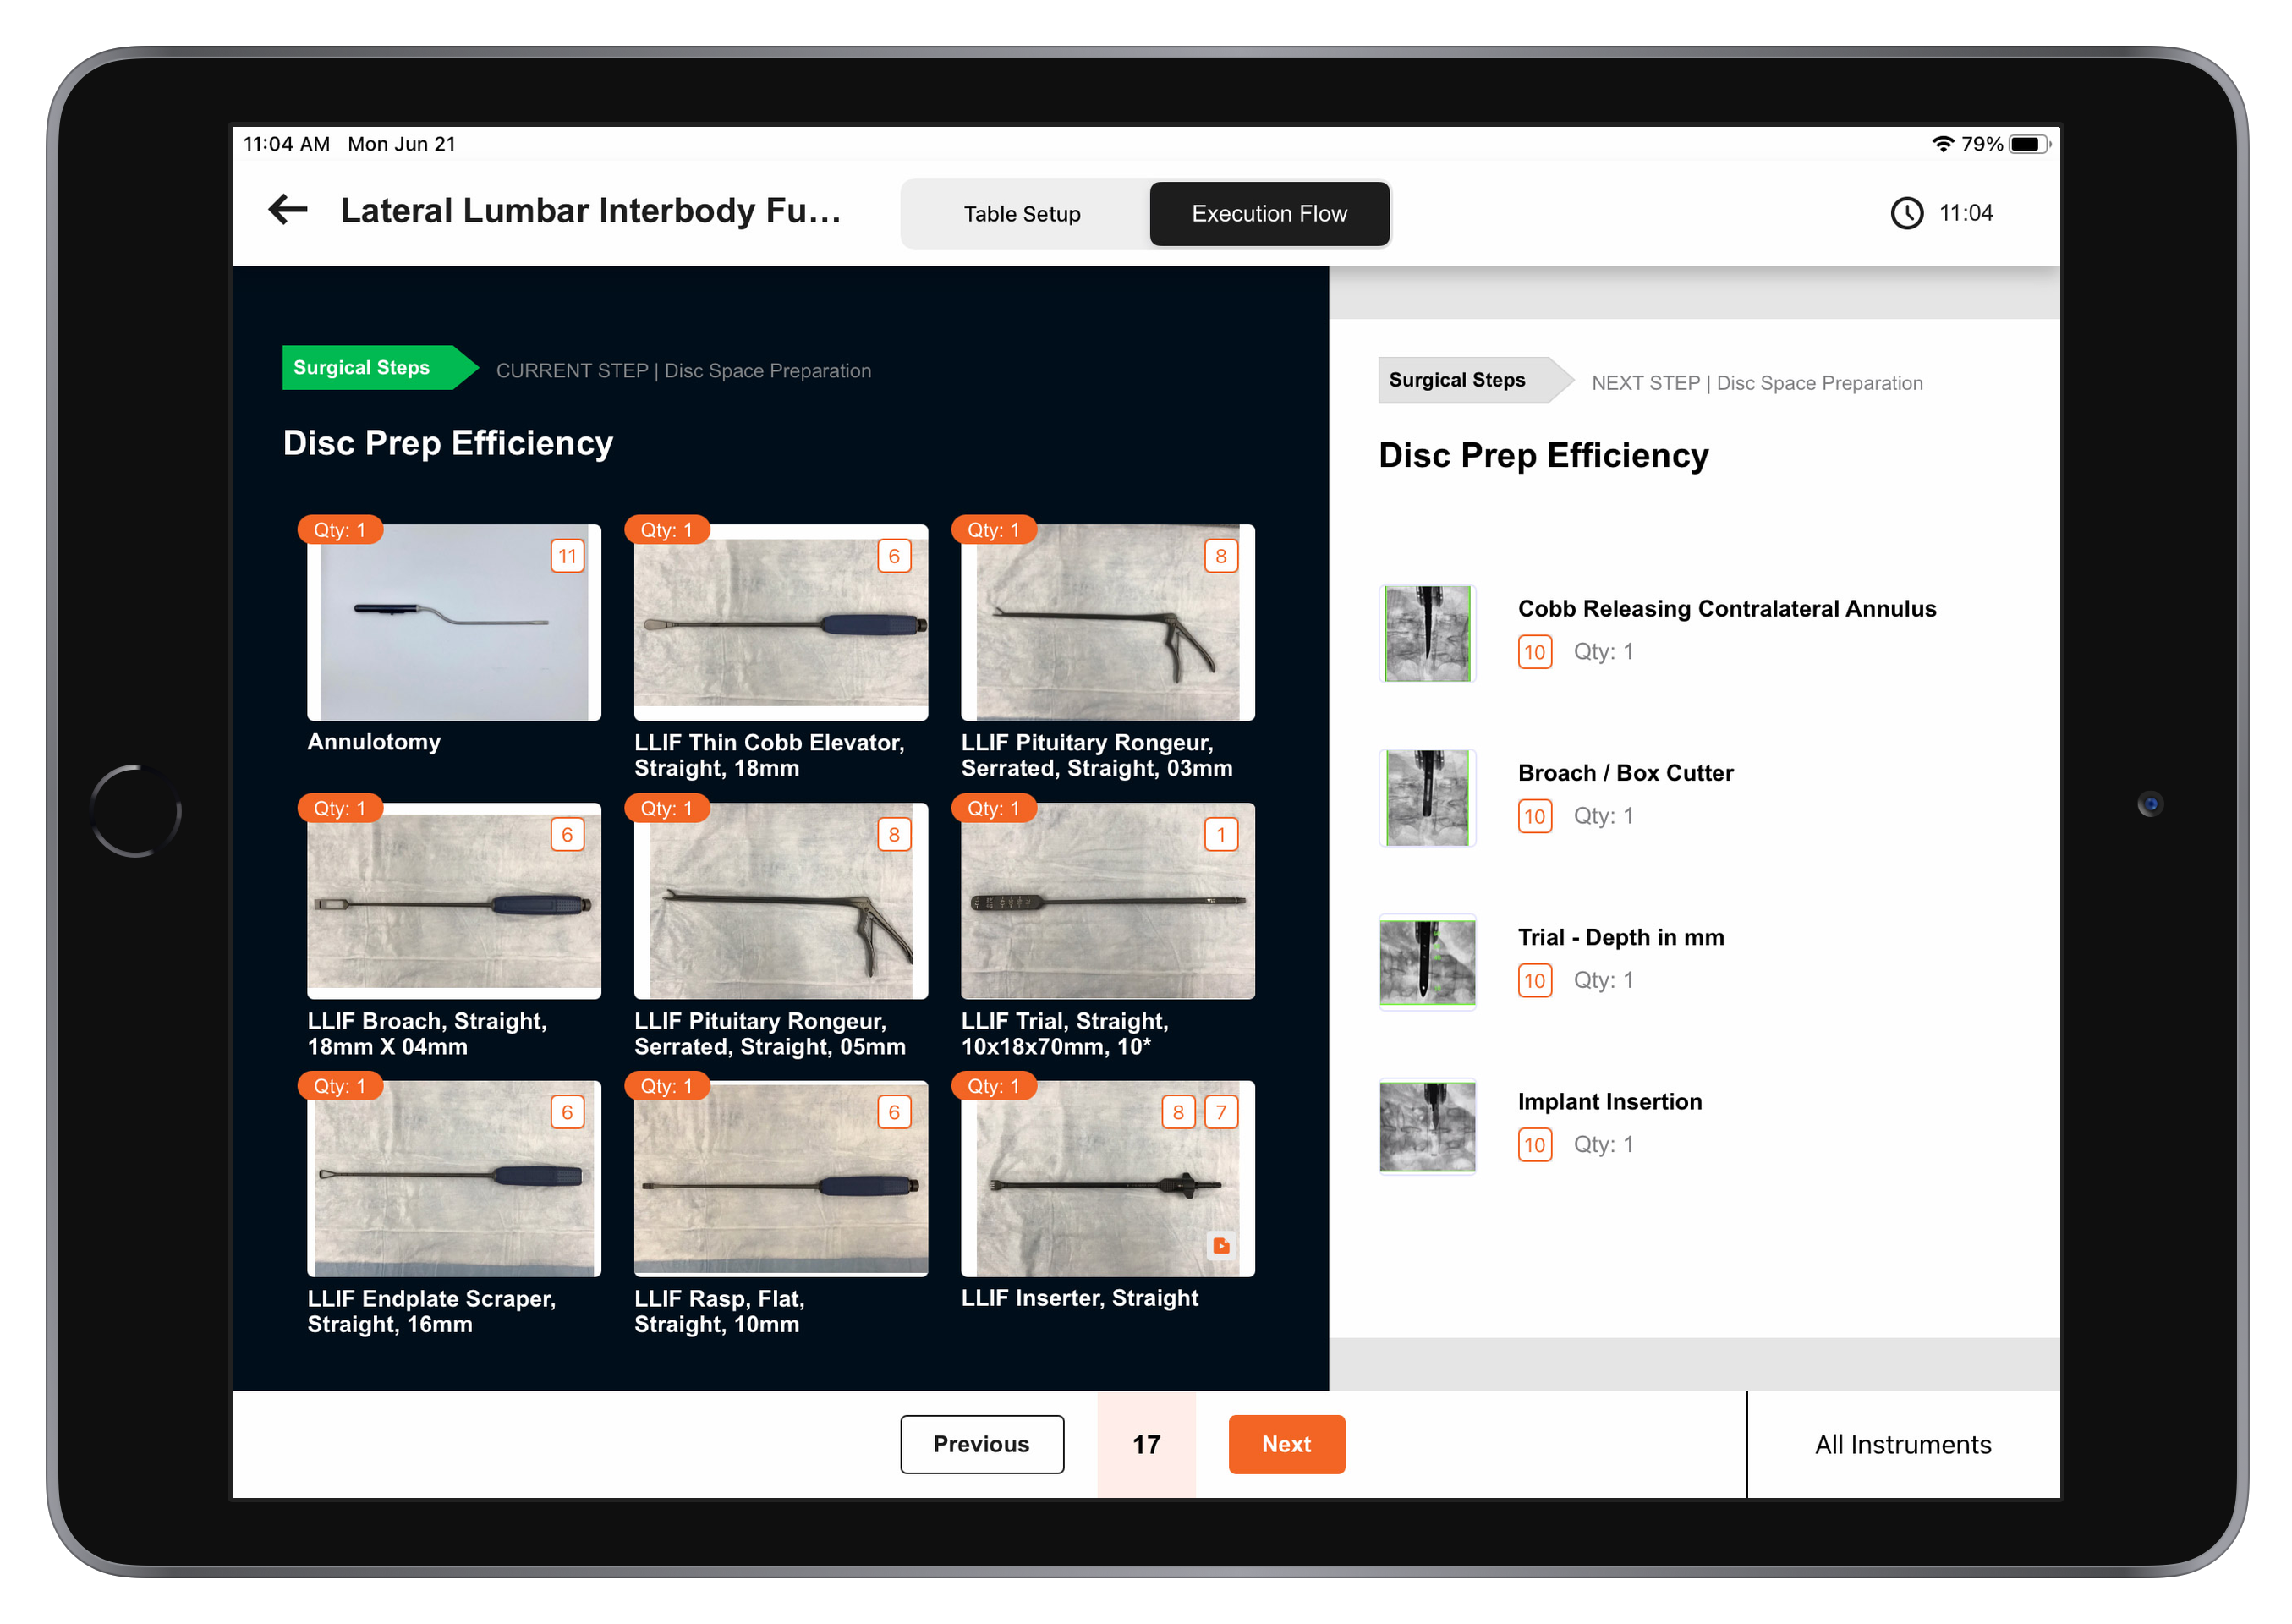Open LLIF Rasp Flat photo

781,1178
